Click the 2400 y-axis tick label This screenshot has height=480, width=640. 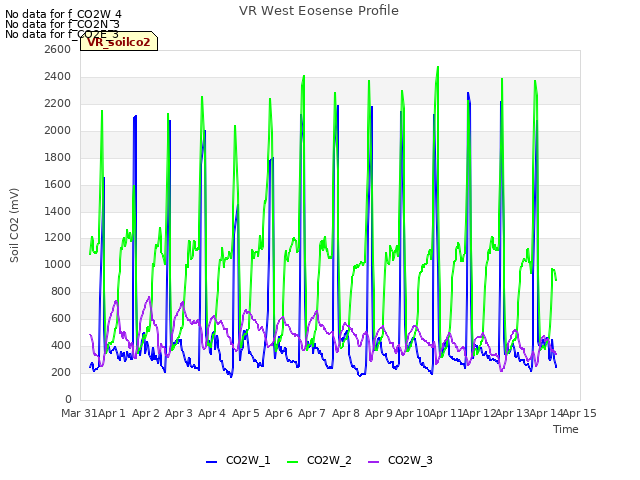(58, 76)
